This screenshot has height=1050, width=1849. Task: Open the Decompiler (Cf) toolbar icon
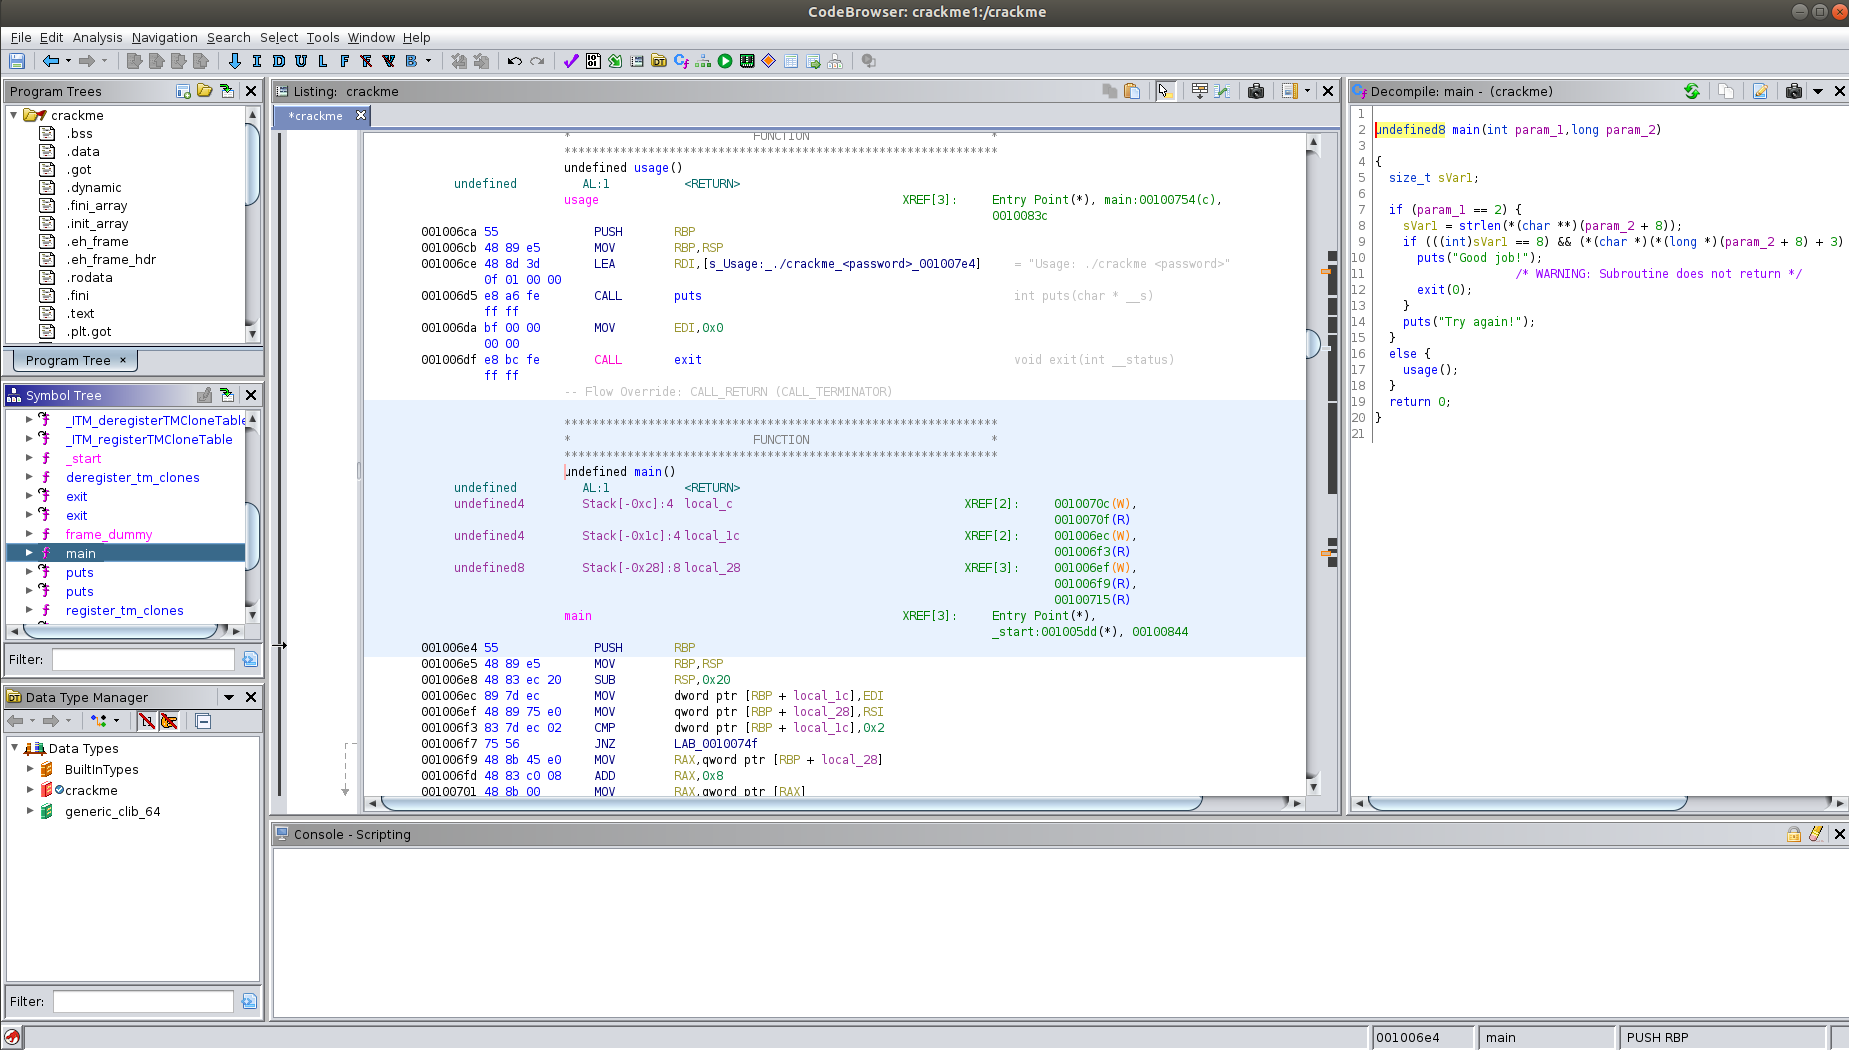click(x=681, y=61)
